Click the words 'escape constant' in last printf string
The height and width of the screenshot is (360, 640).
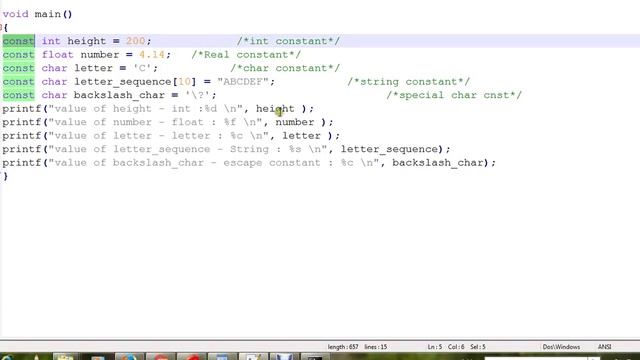click(x=272, y=163)
